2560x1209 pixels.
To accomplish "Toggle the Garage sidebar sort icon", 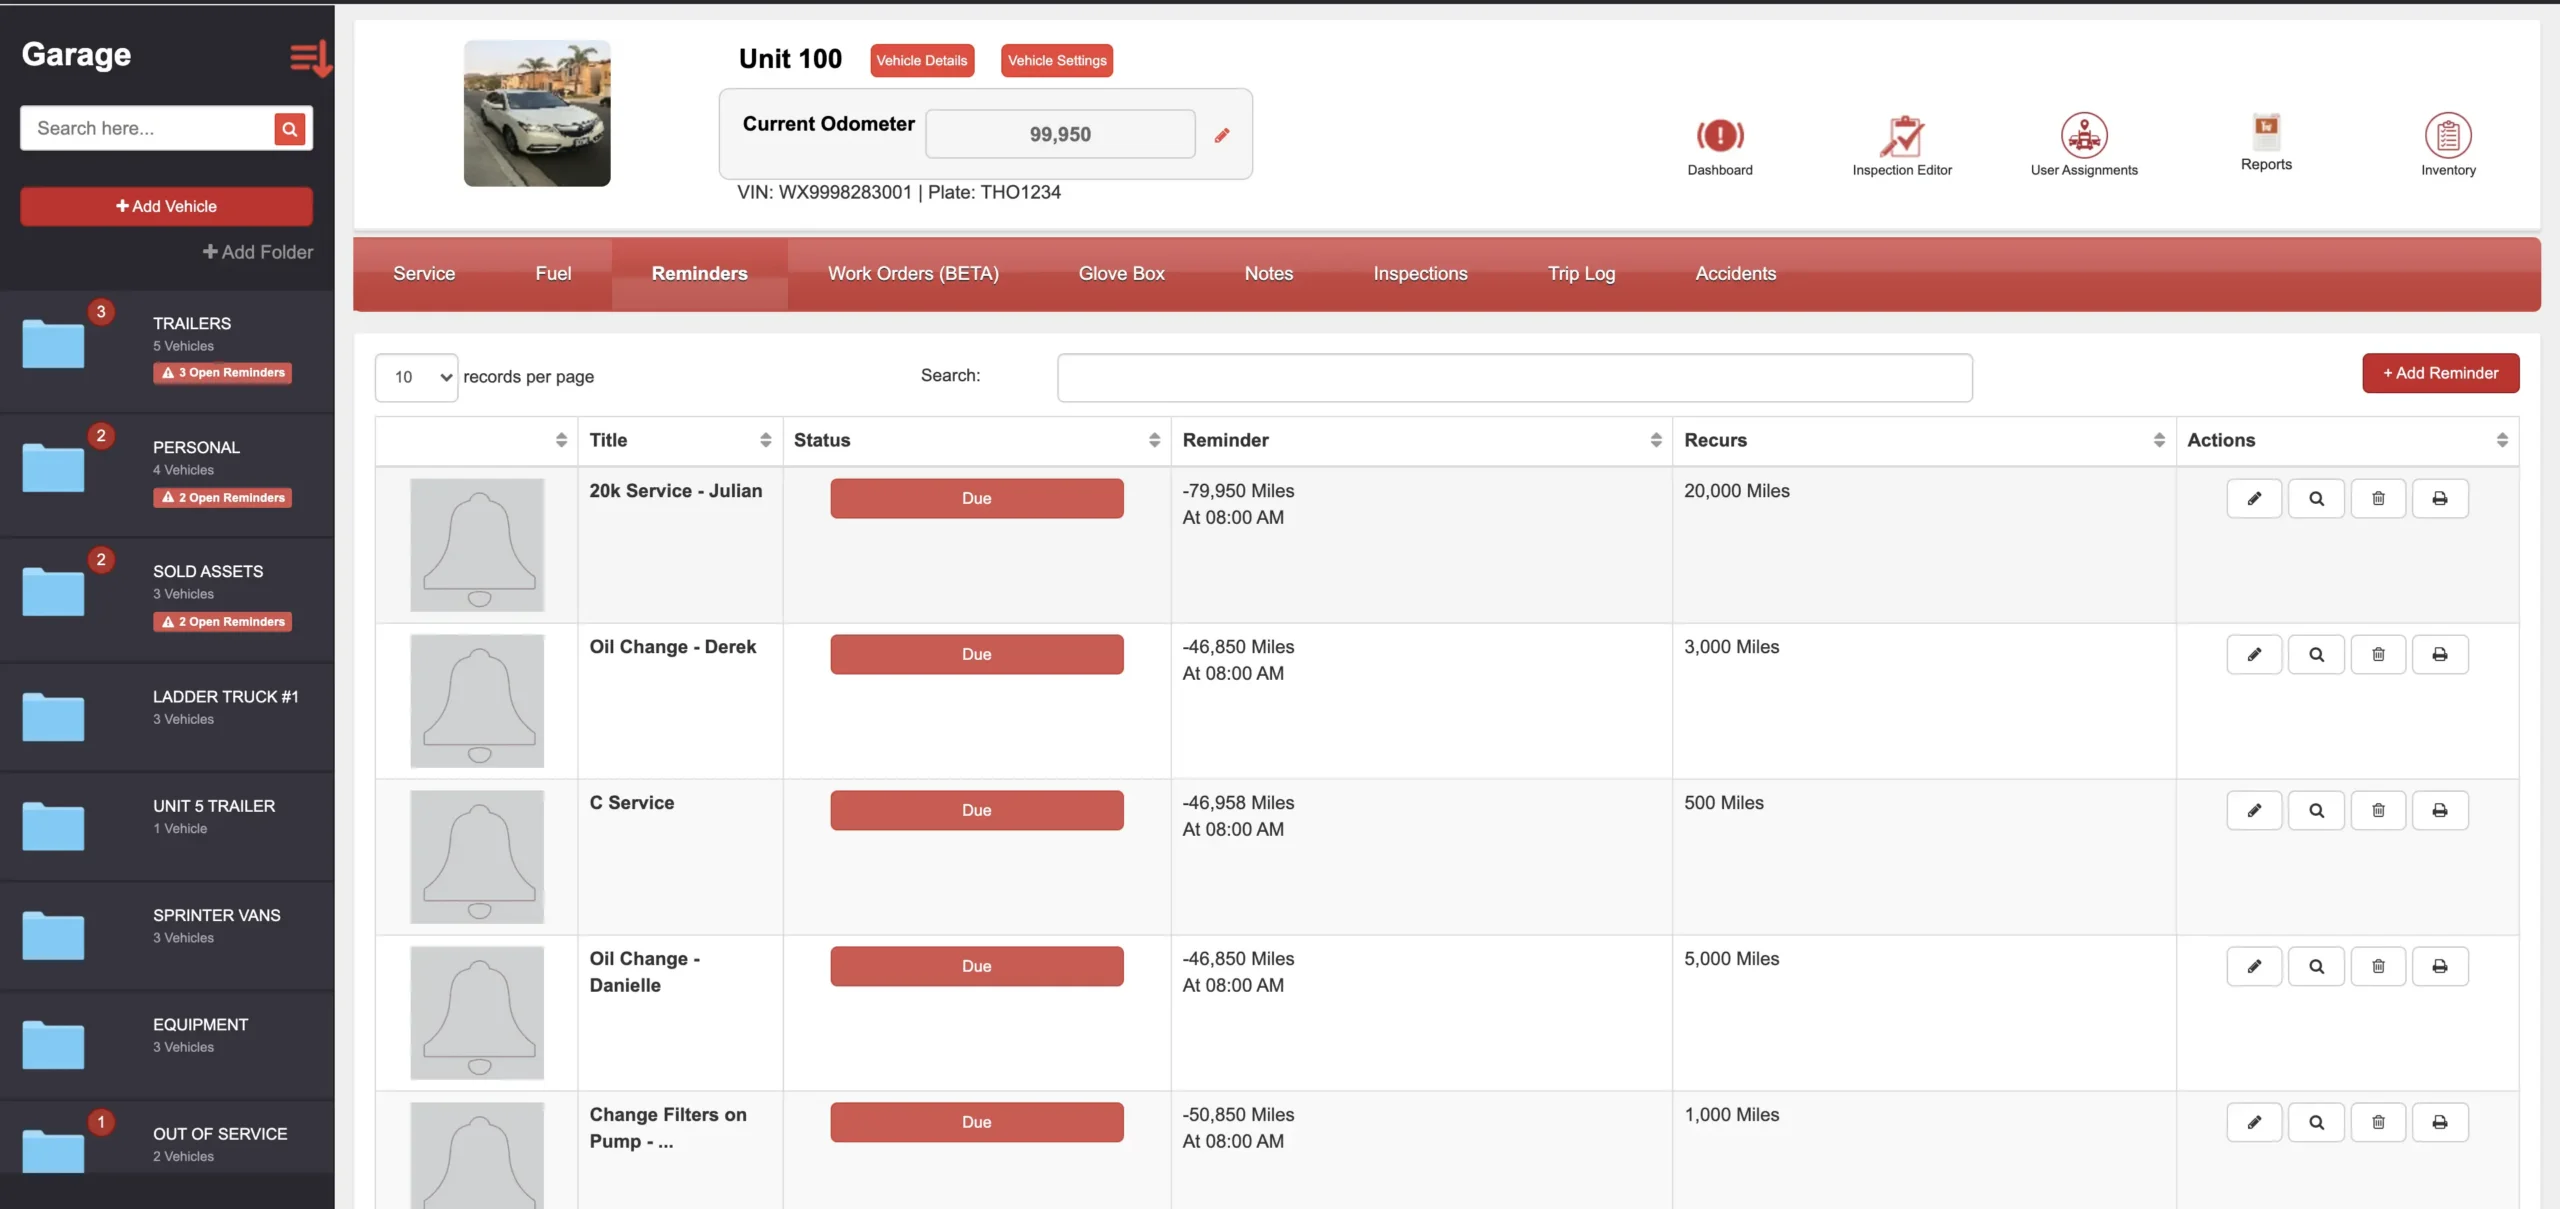I will click(x=310, y=59).
